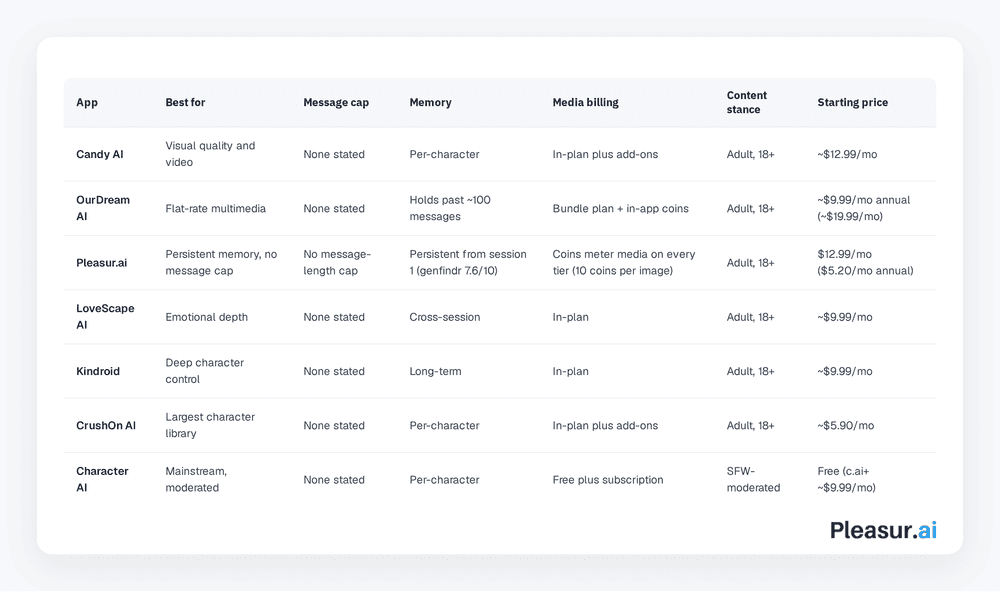Select the LoveScape AI row name

pos(105,316)
